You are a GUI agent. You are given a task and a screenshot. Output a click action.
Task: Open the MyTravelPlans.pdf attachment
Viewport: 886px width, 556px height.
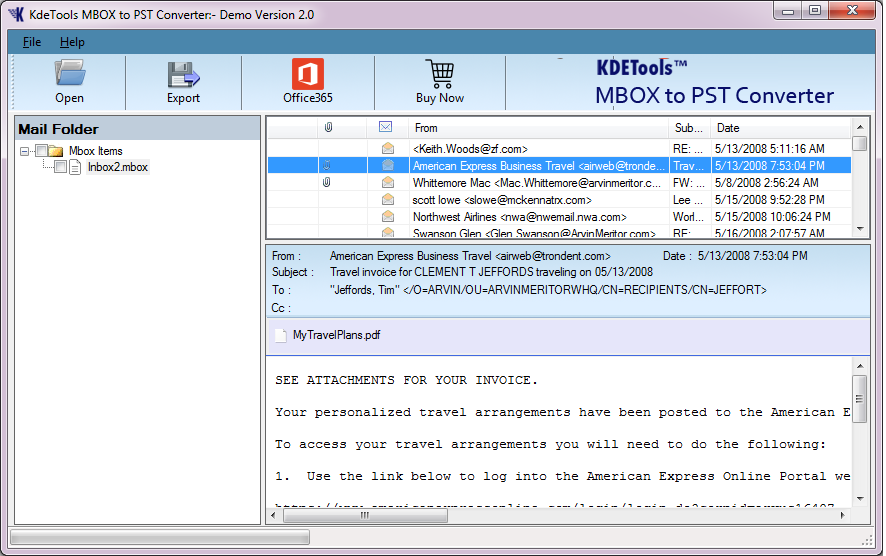pyautogui.click(x=336, y=335)
